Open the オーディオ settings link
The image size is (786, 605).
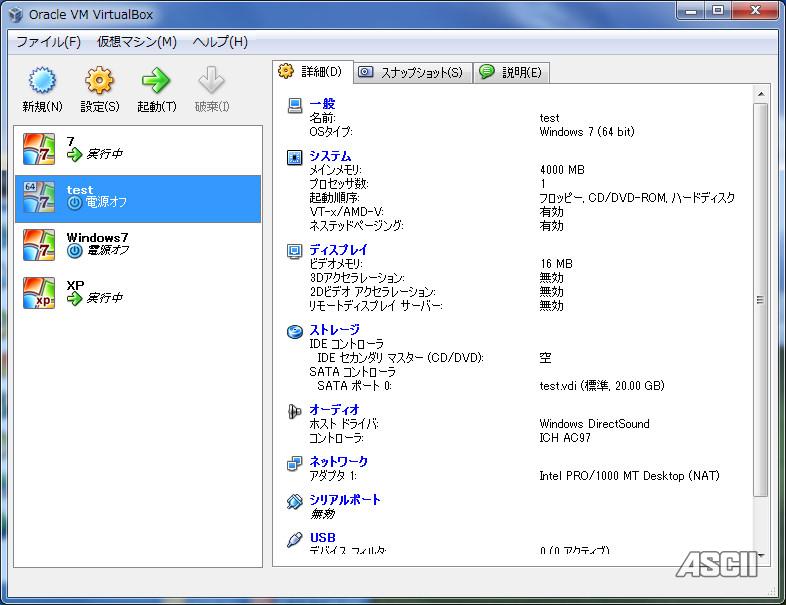pos(334,410)
